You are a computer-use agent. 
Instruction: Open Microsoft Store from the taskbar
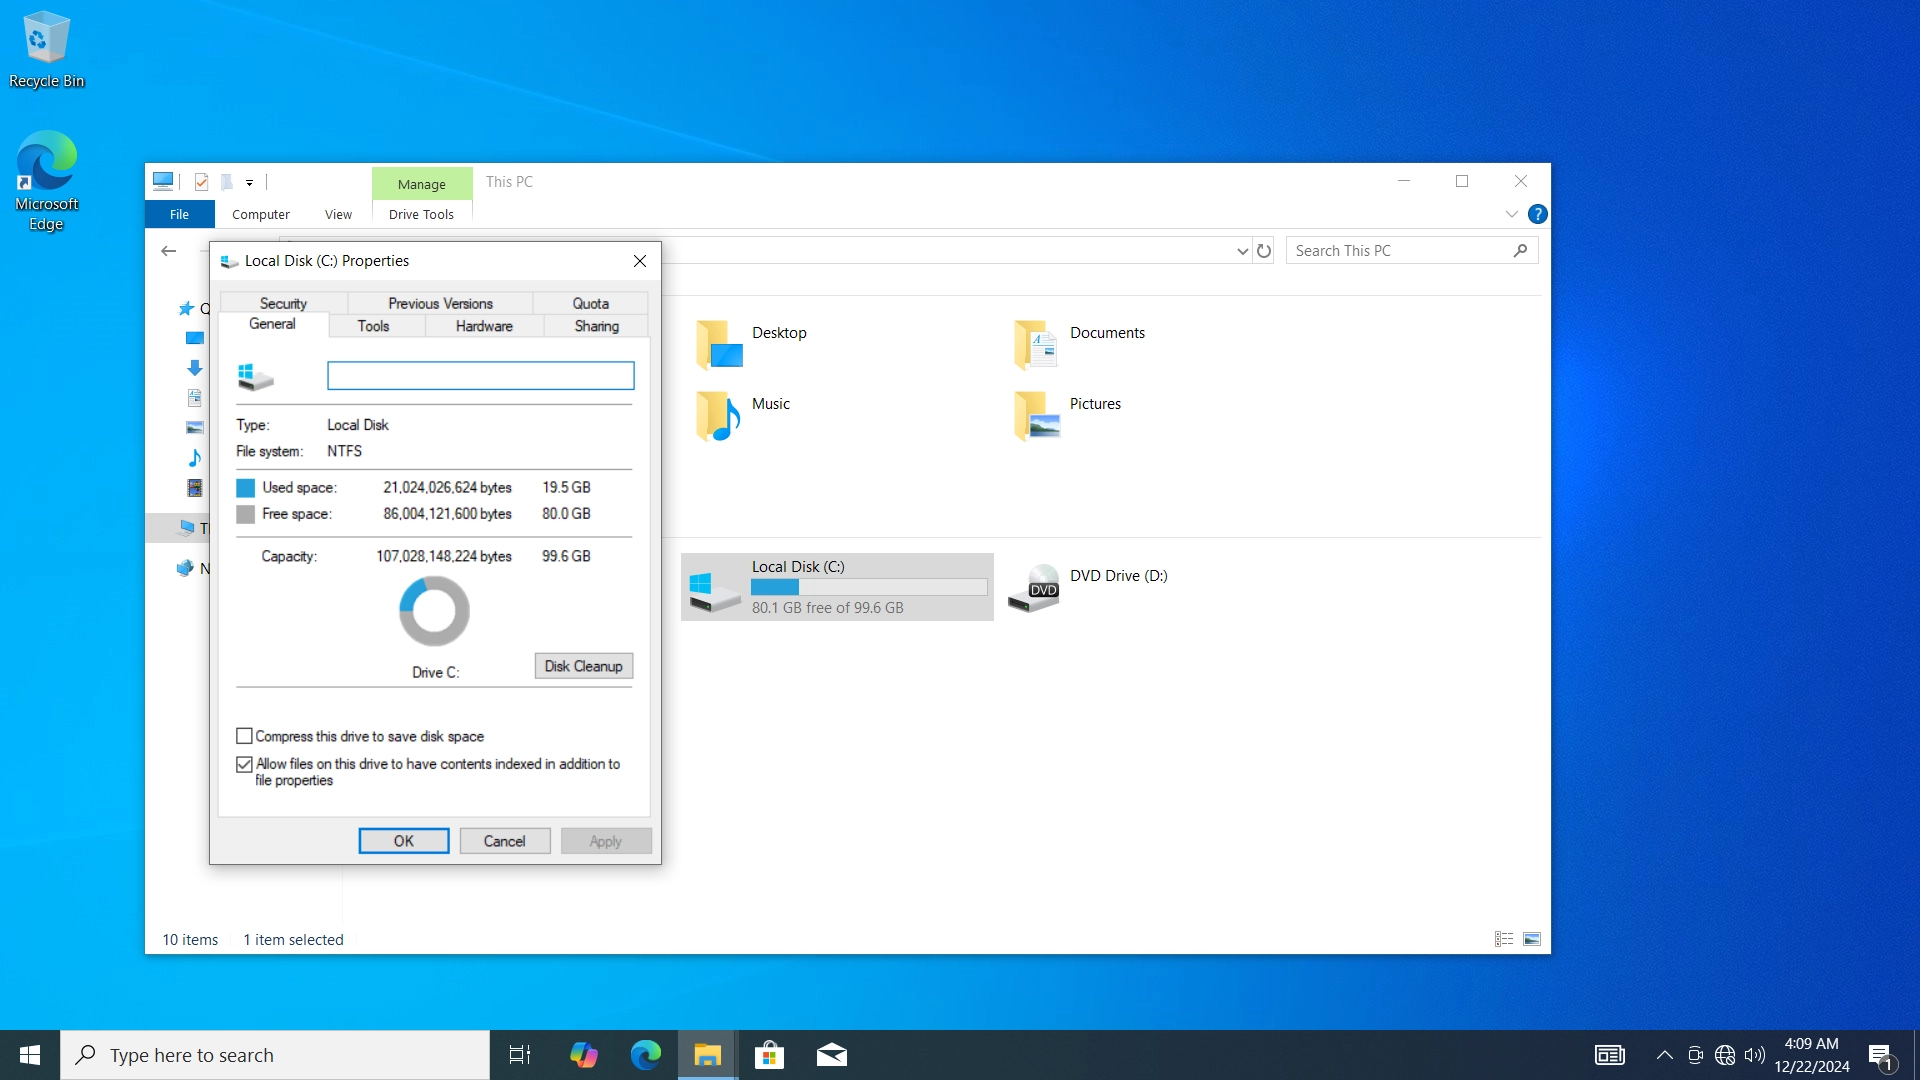[x=769, y=1055]
